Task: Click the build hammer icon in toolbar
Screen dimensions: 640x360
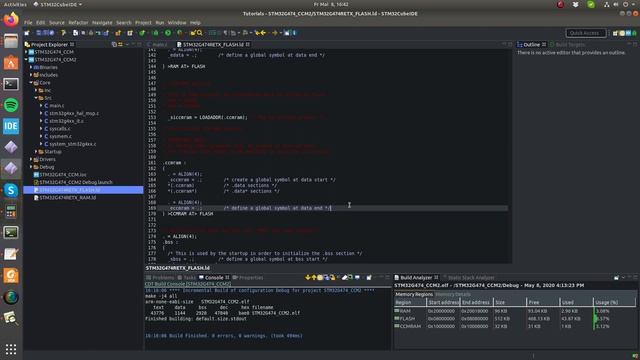Action: 63,33
